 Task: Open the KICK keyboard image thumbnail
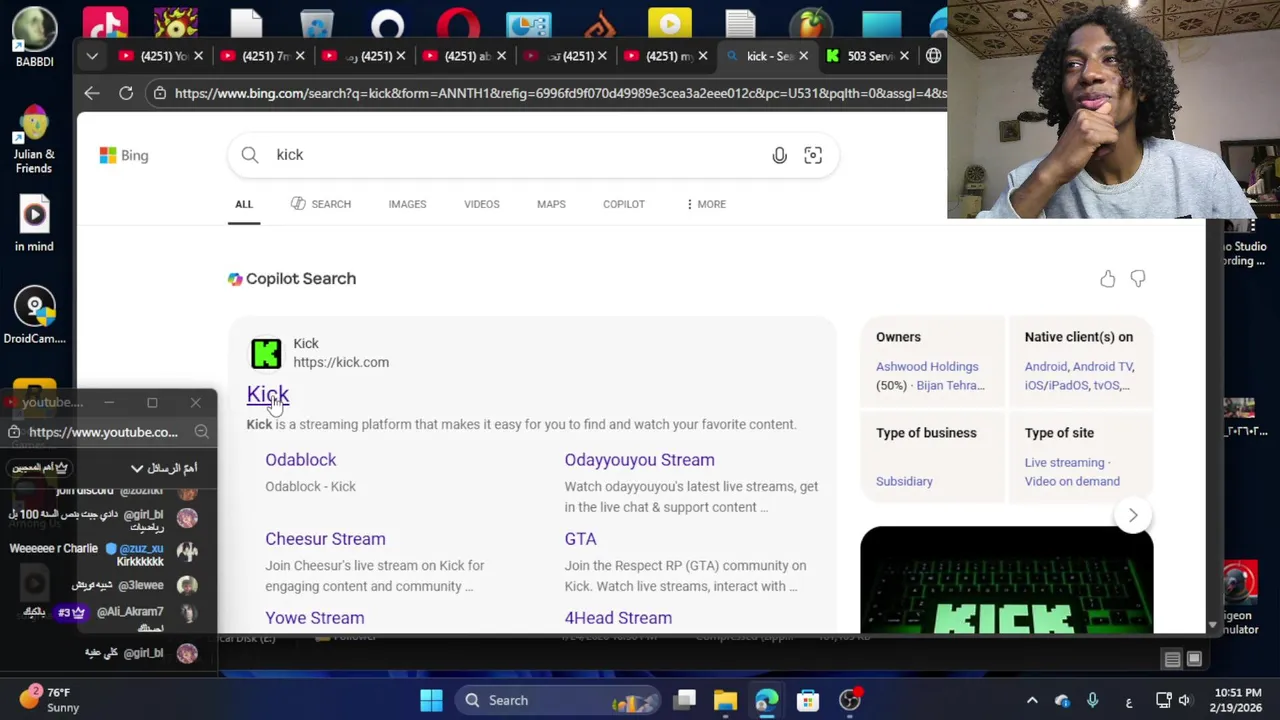tap(1006, 580)
